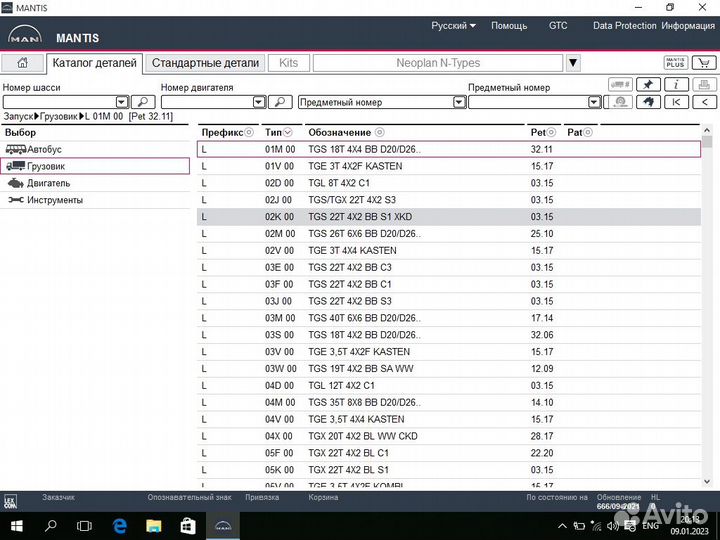Expand the item number field dropdown arrow
The height and width of the screenshot is (540, 720).
click(594, 102)
